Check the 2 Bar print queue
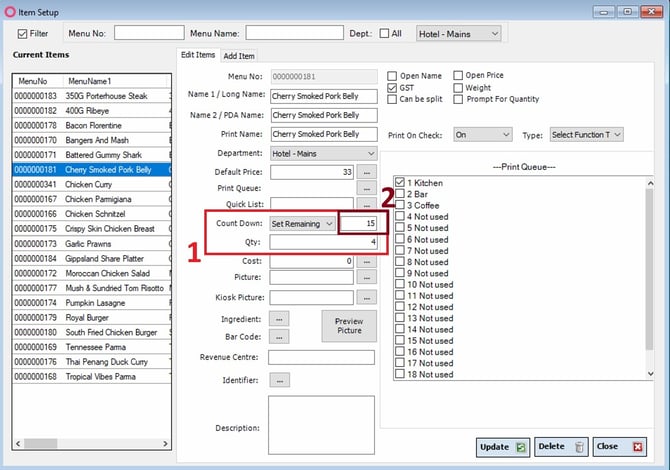The width and height of the screenshot is (670, 470). click(x=400, y=194)
